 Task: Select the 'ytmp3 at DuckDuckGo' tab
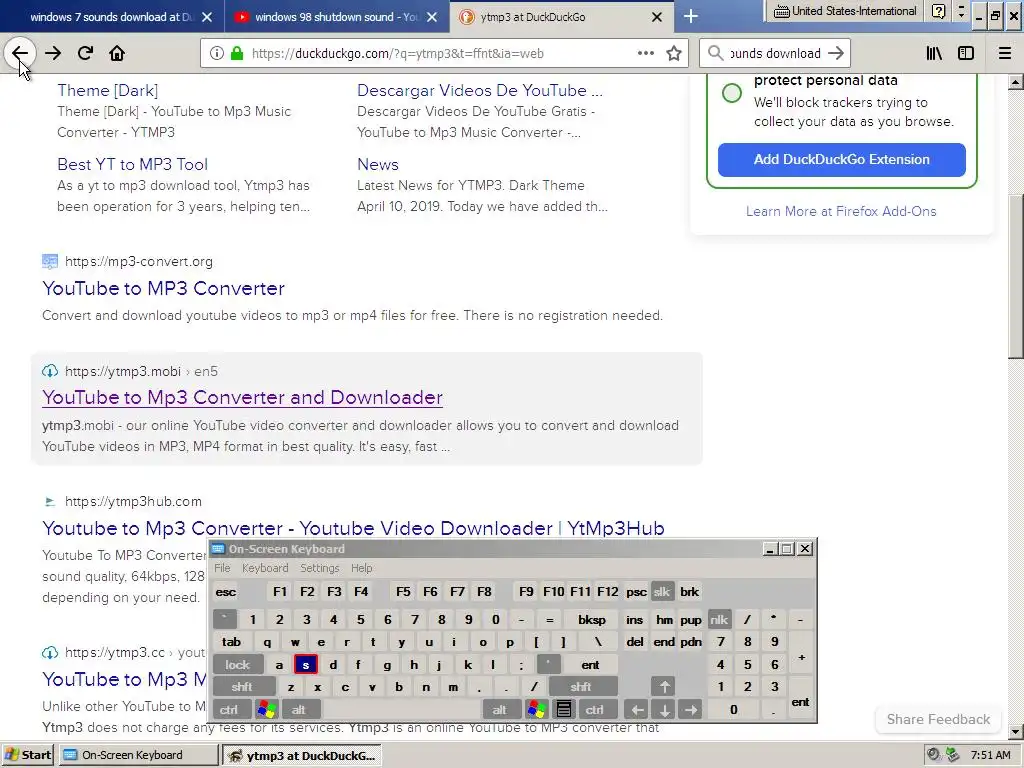(562, 17)
